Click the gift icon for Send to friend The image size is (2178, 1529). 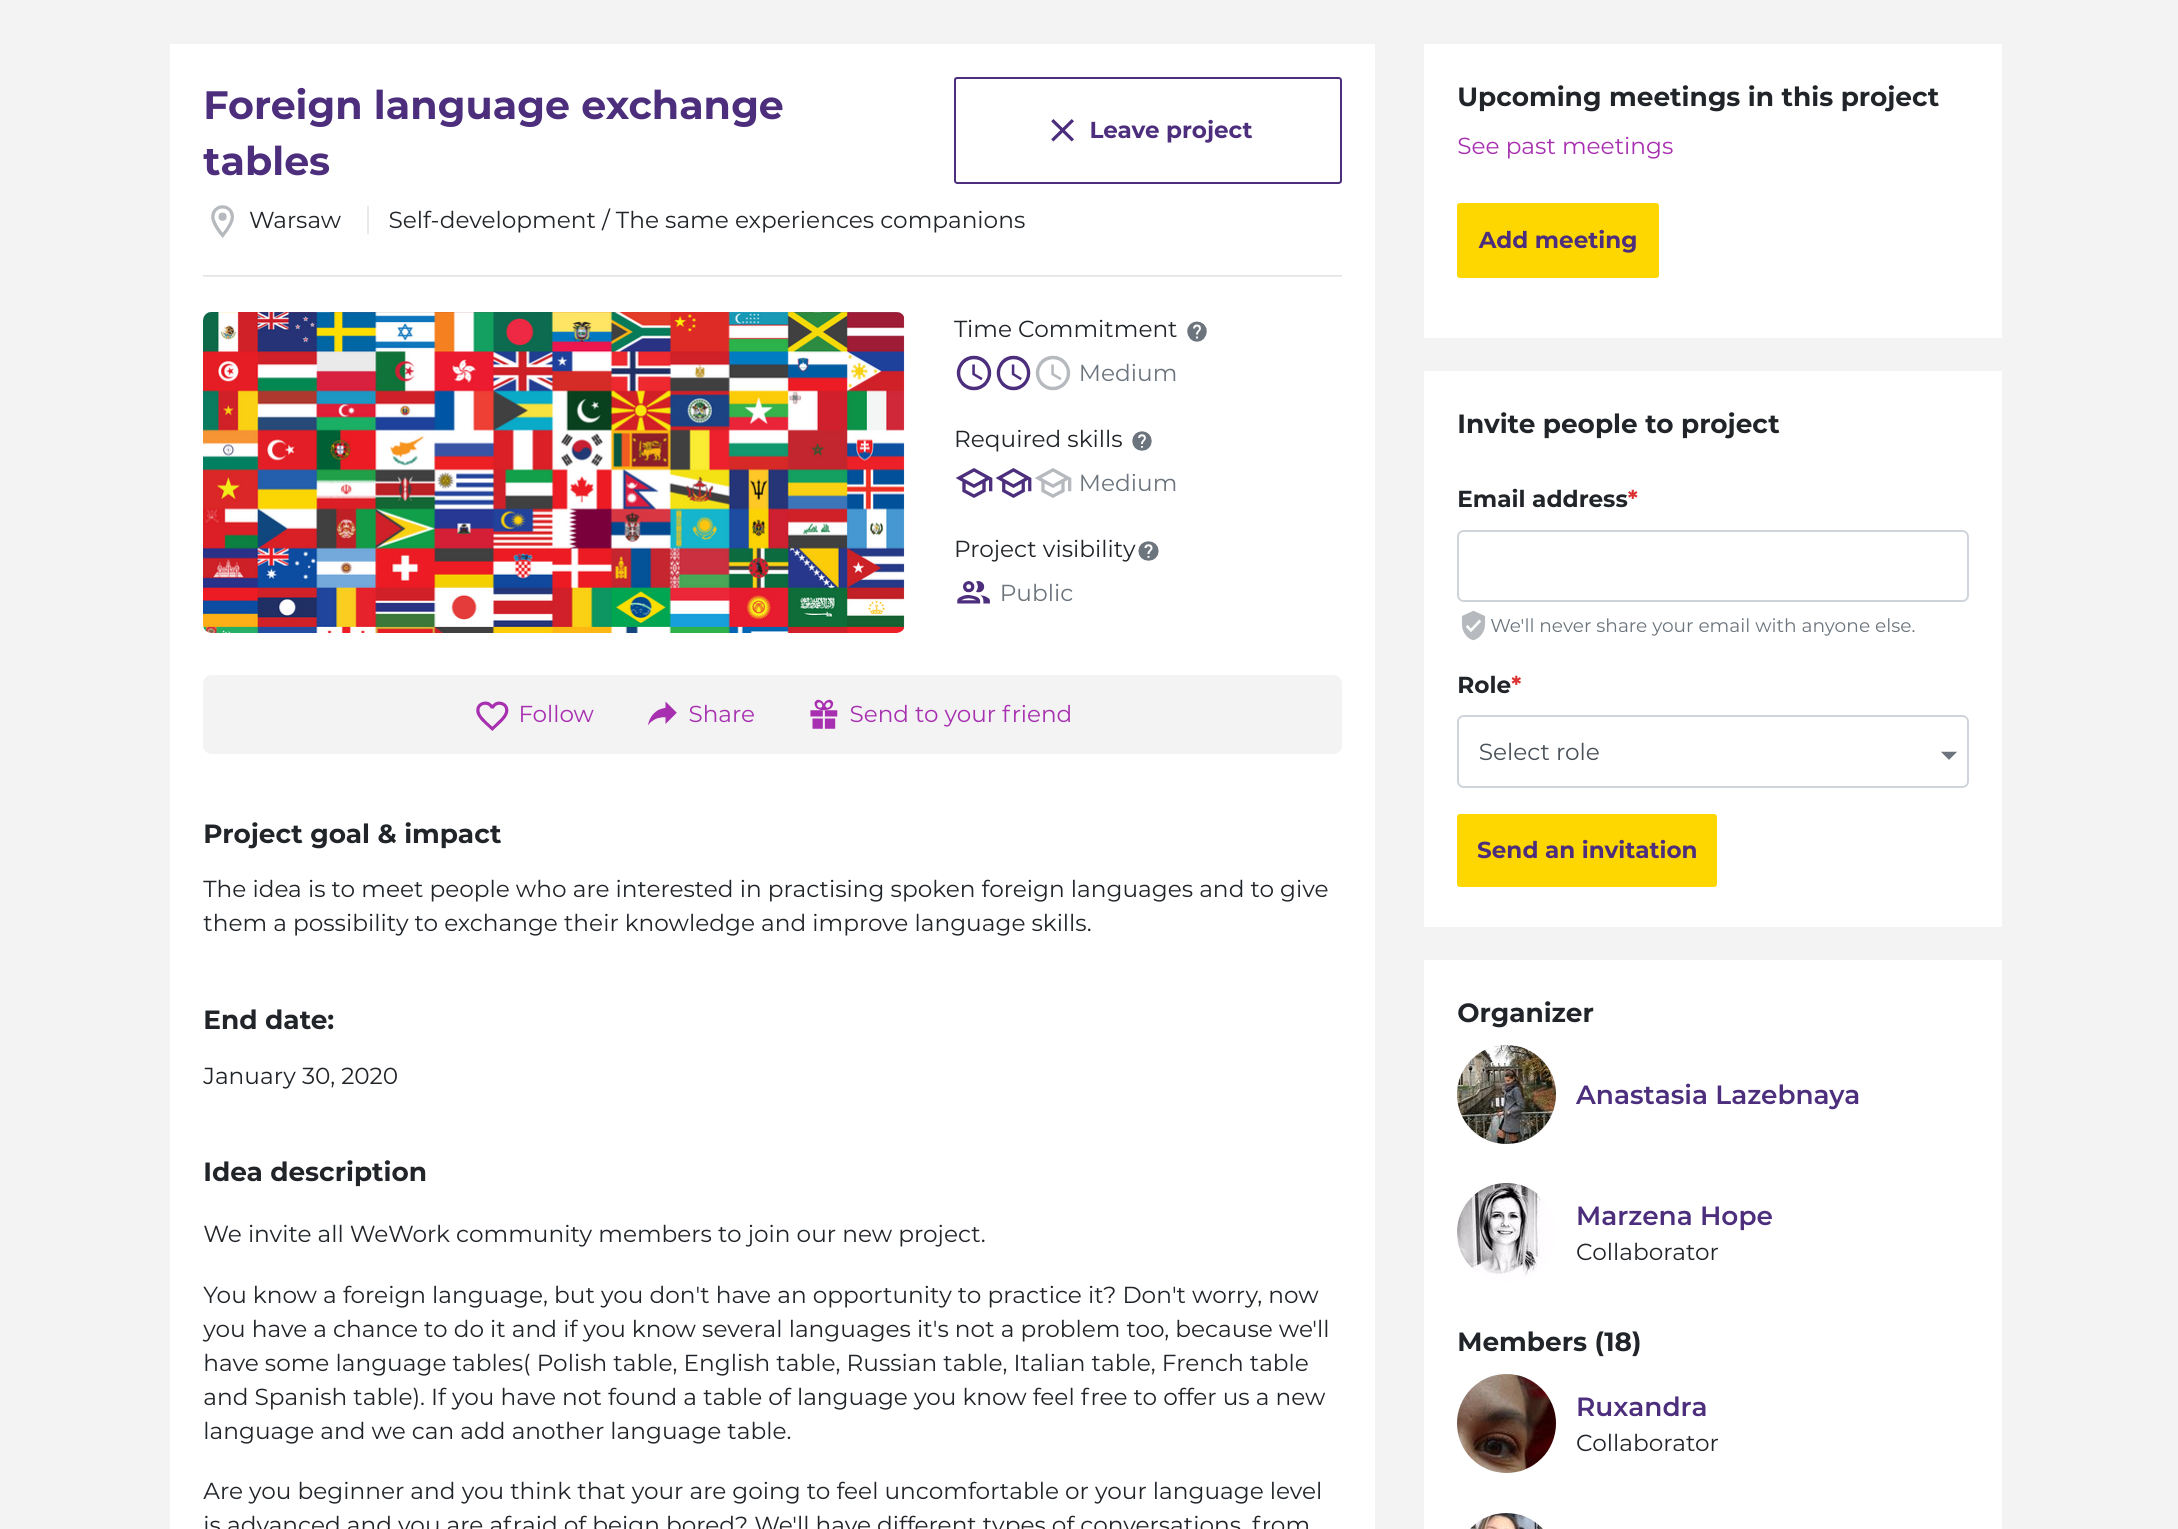[x=823, y=714]
